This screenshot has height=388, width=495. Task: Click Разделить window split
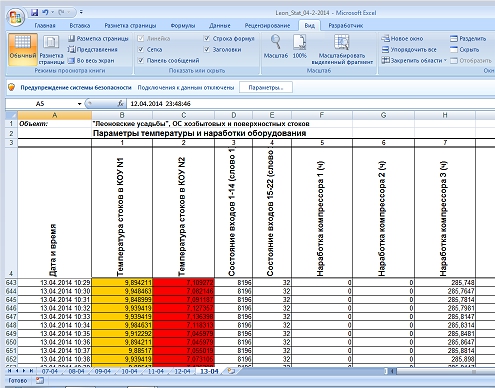468,39
